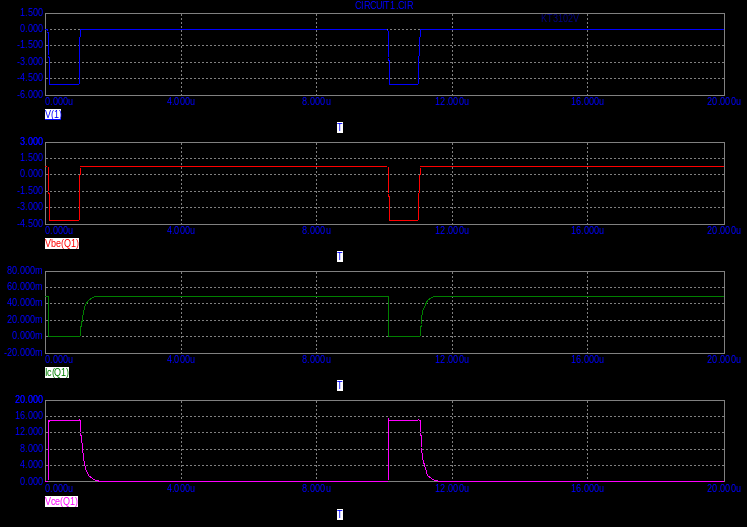This screenshot has height=527, width=747.
Task: Click the 3.000 value atop Vbe(Q1) axis
Action: click(31, 142)
